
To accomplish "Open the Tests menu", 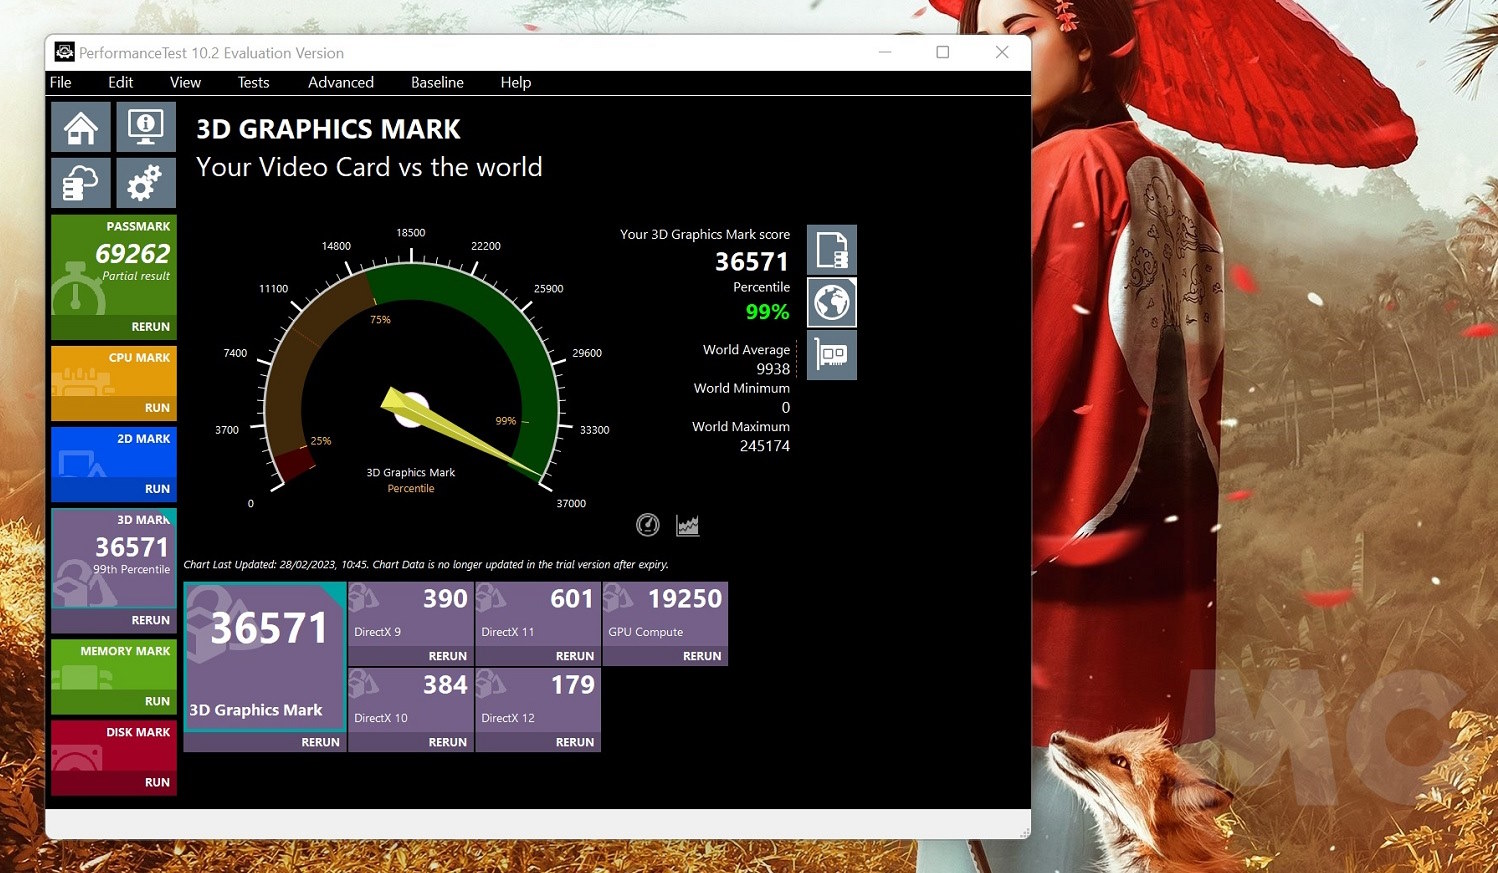I will click(253, 83).
